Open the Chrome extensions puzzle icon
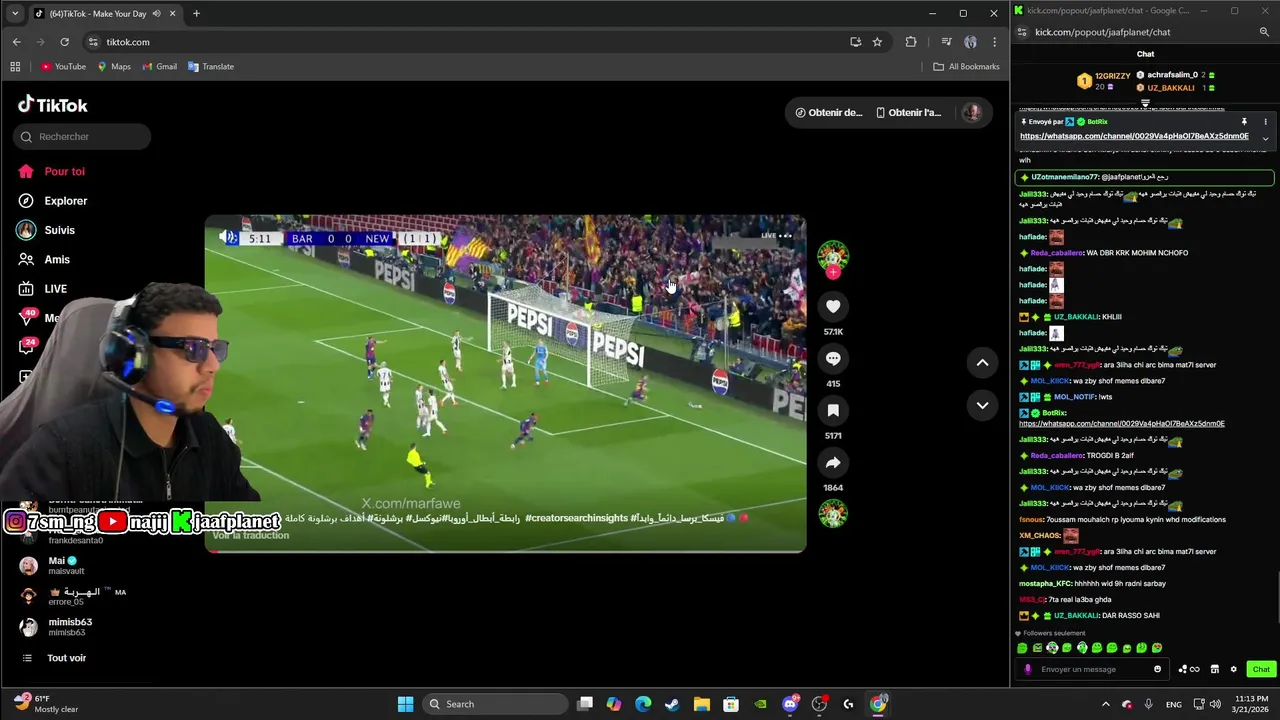1280x720 pixels. pos(910,42)
